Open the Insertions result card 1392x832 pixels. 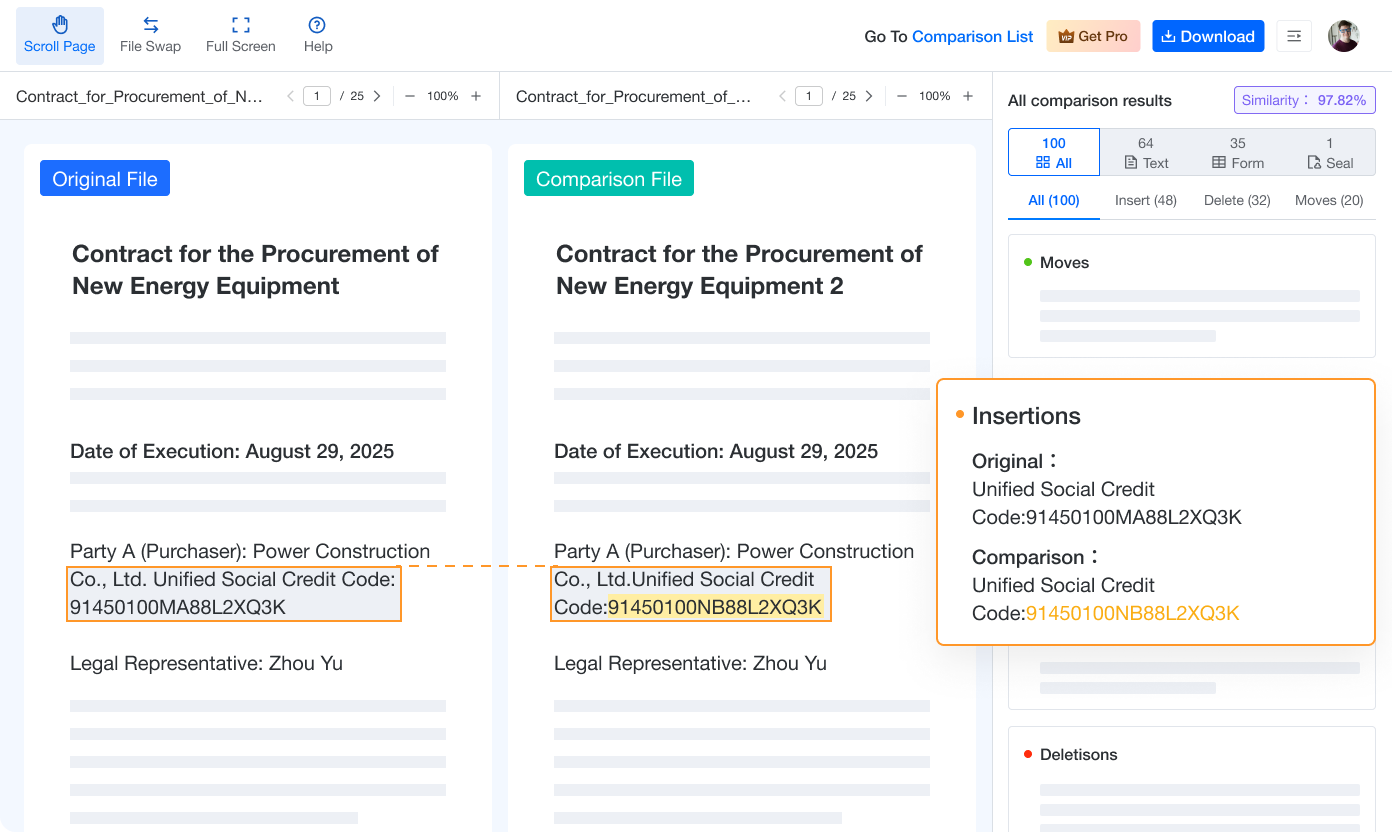coord(1156,512)
